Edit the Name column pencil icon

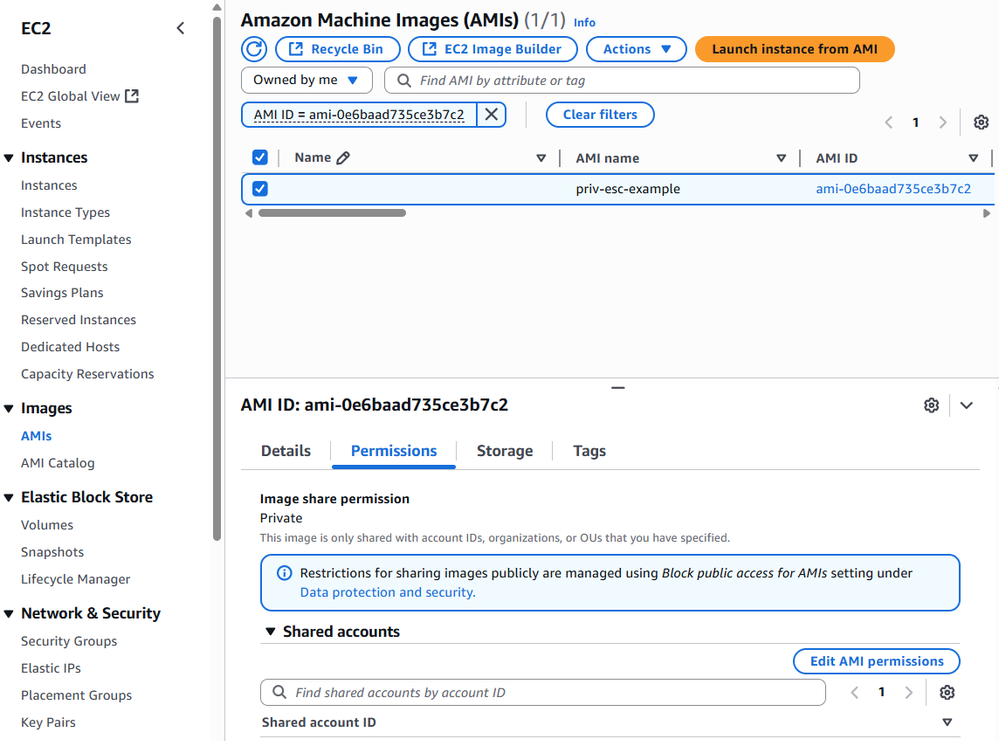pyautogui.click(x=343, y=158)
